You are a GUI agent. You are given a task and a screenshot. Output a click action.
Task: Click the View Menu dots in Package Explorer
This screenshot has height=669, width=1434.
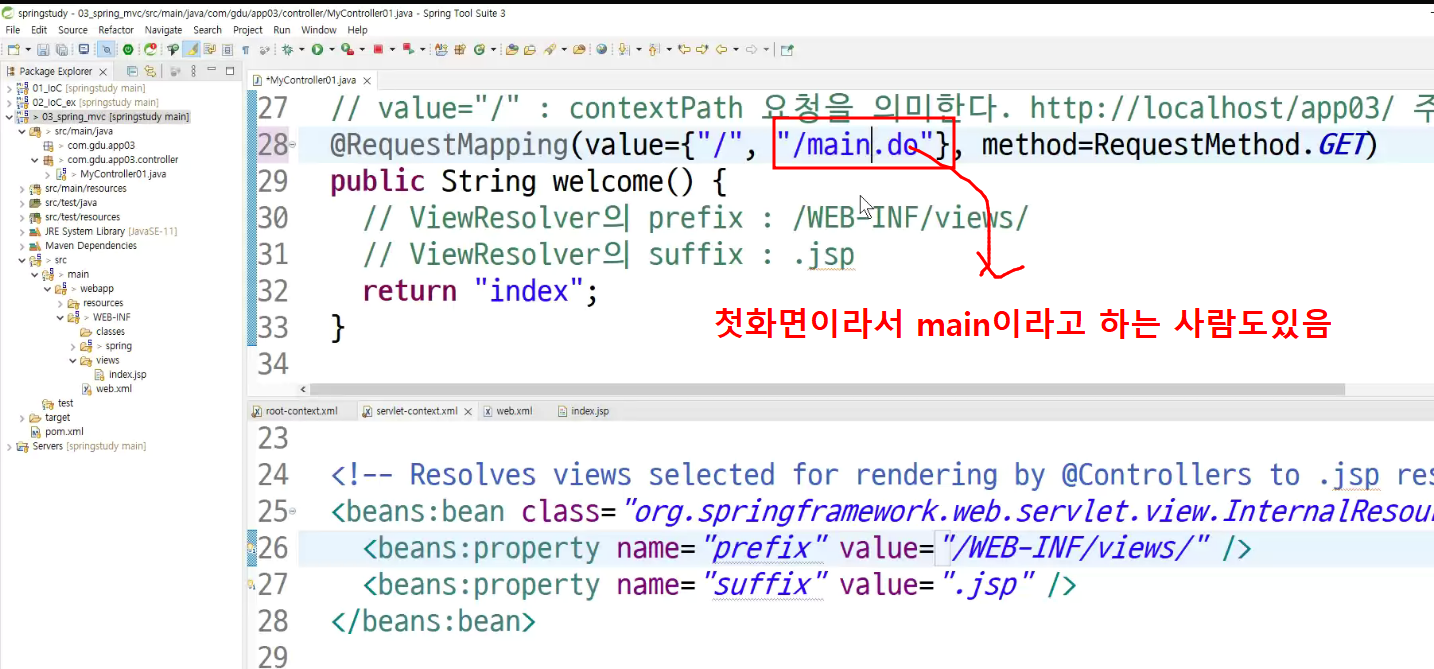[x=193, y=71]
